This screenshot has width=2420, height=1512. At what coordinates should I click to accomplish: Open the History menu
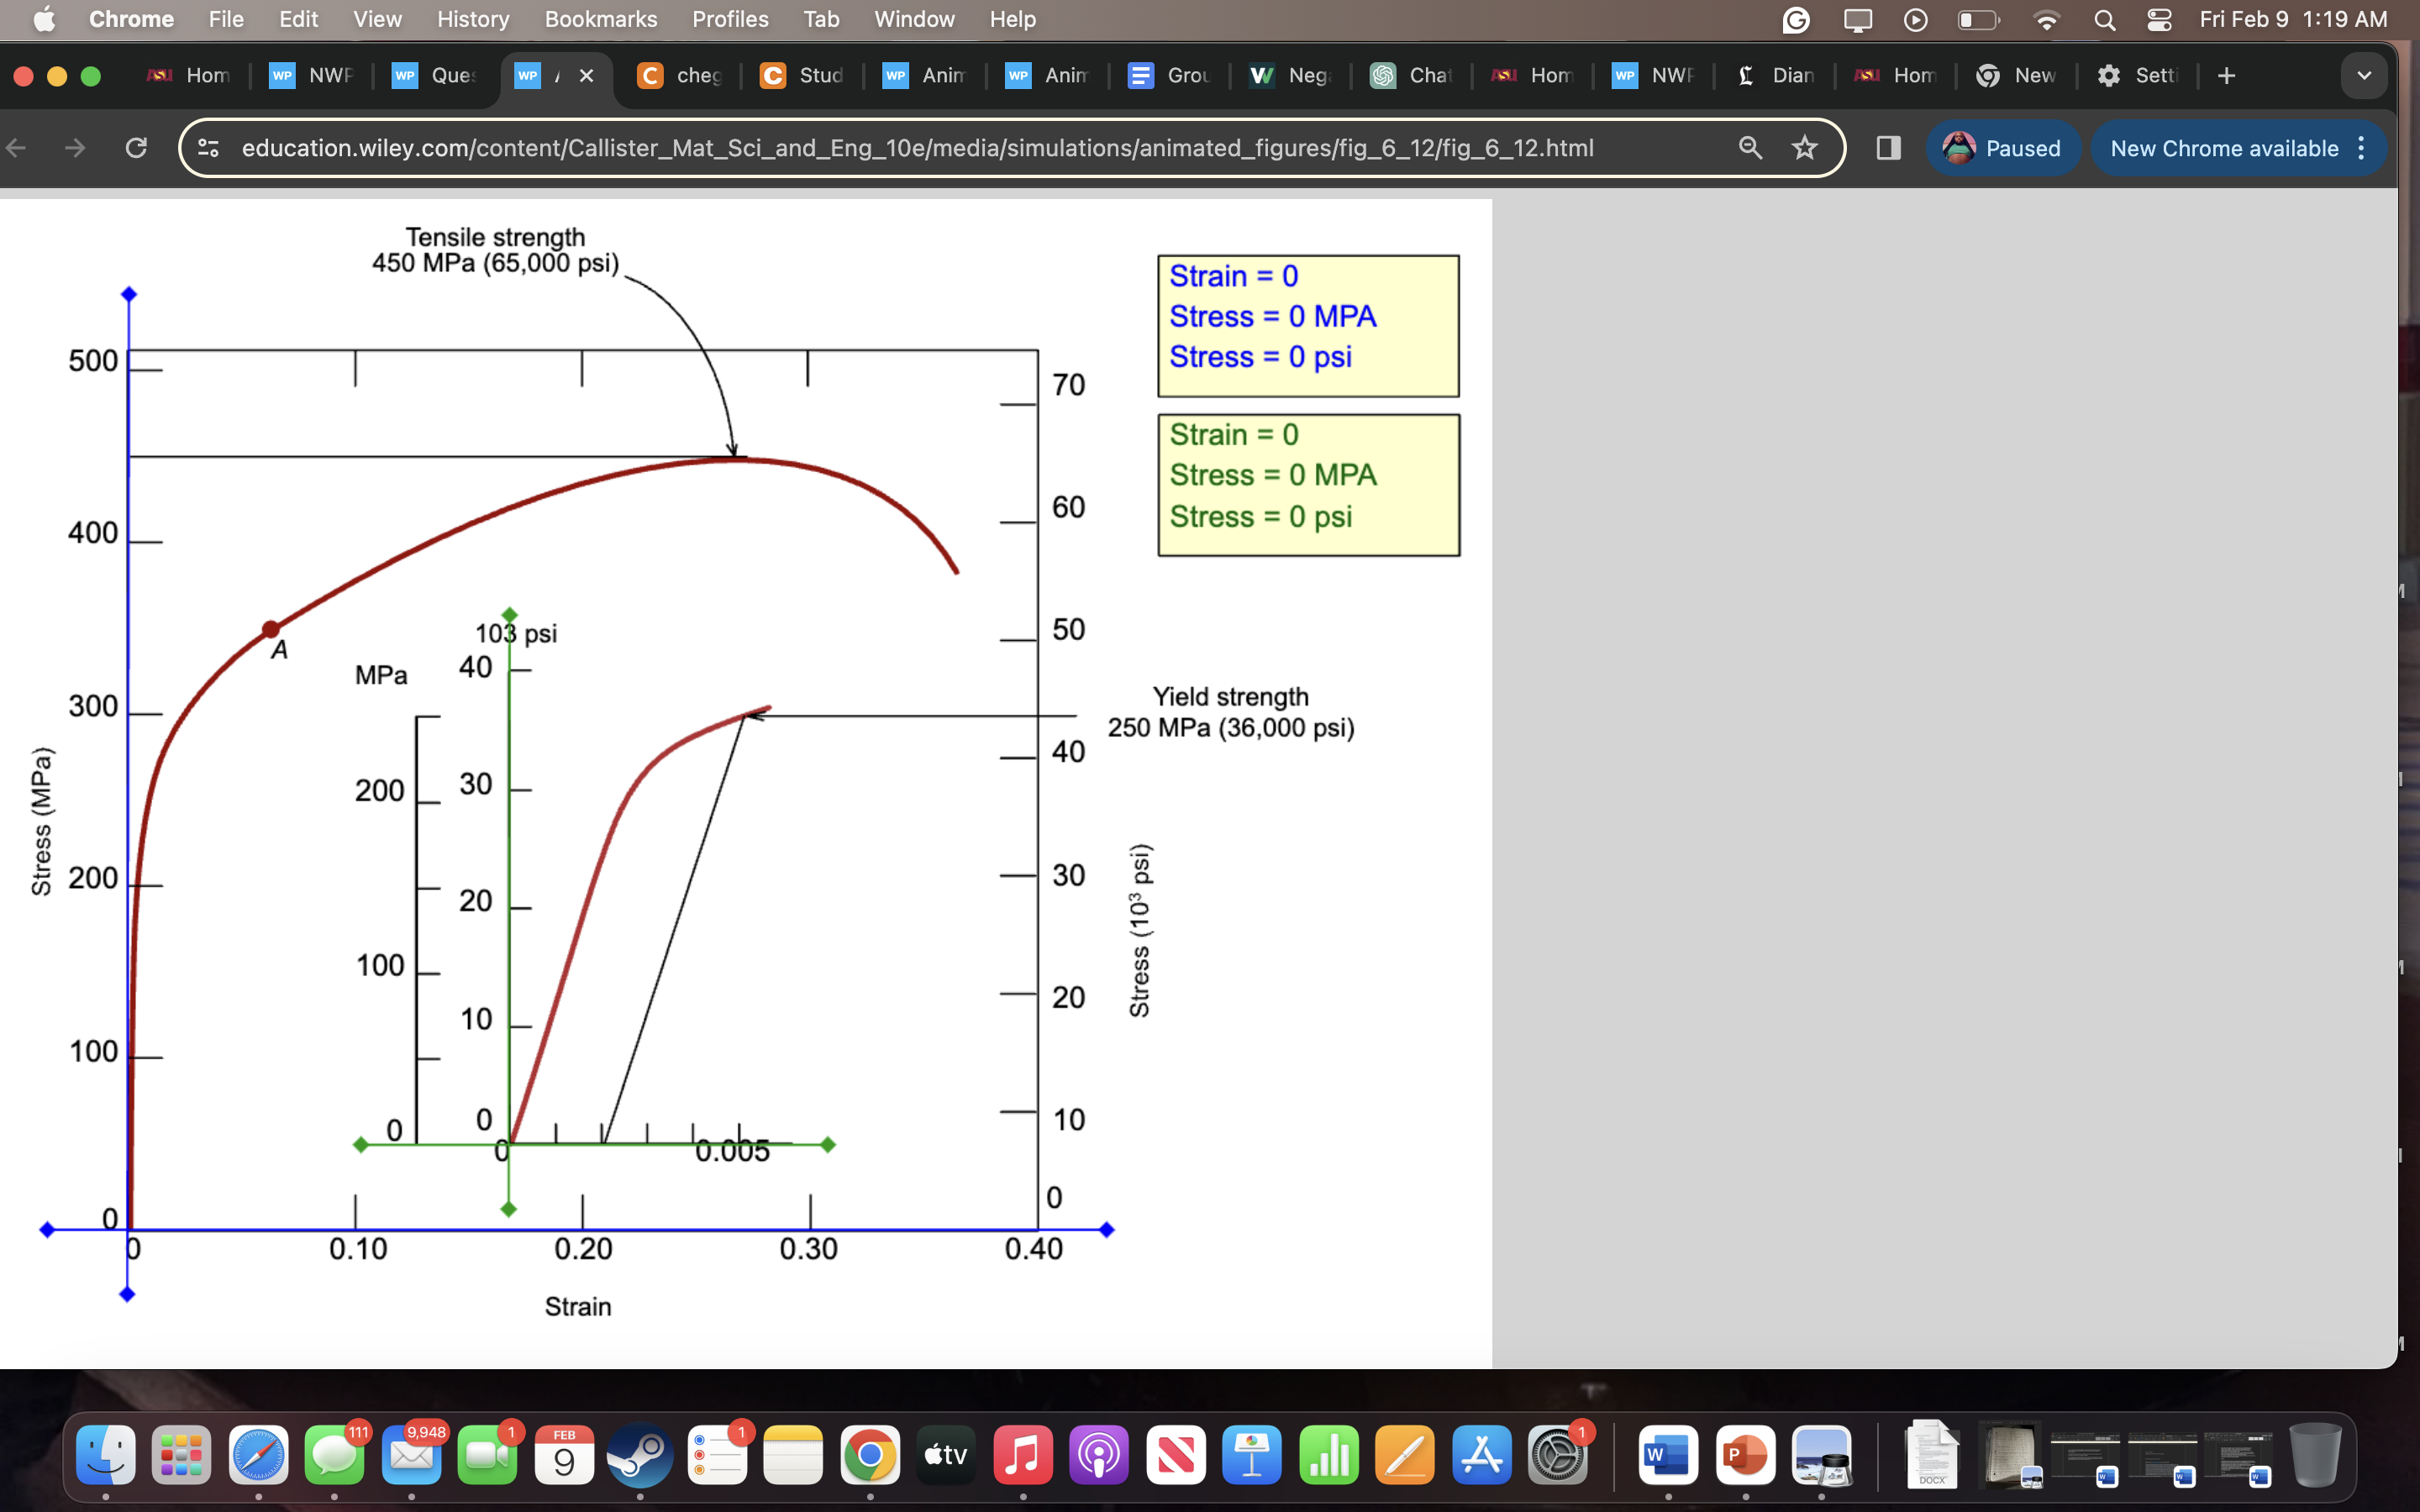473,19
